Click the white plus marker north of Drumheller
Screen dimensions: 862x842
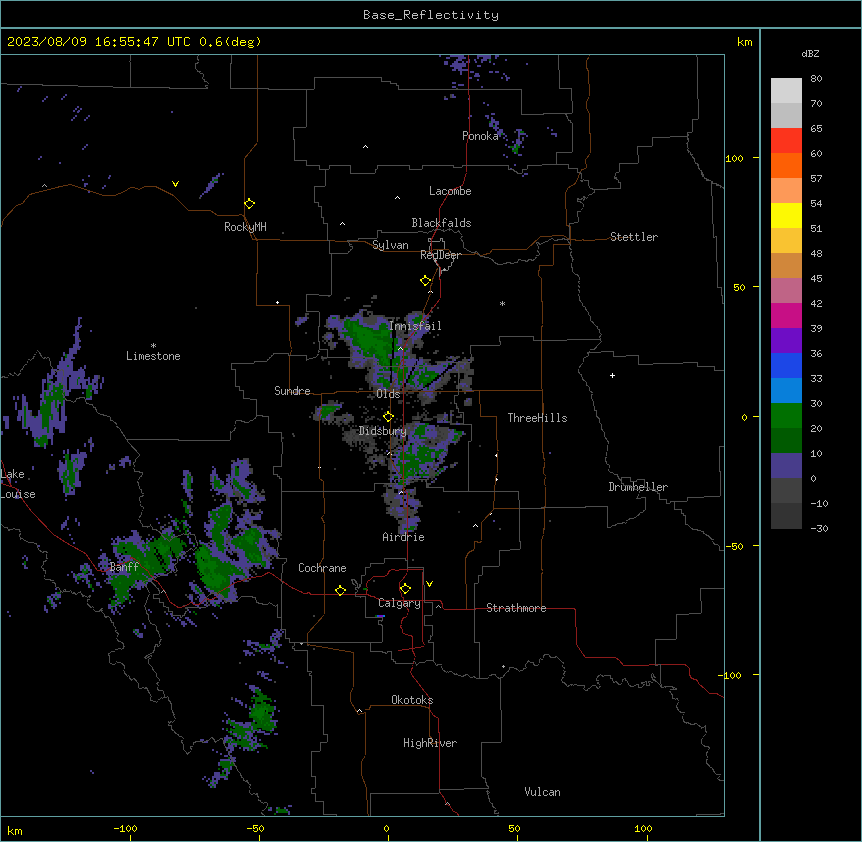612,375
